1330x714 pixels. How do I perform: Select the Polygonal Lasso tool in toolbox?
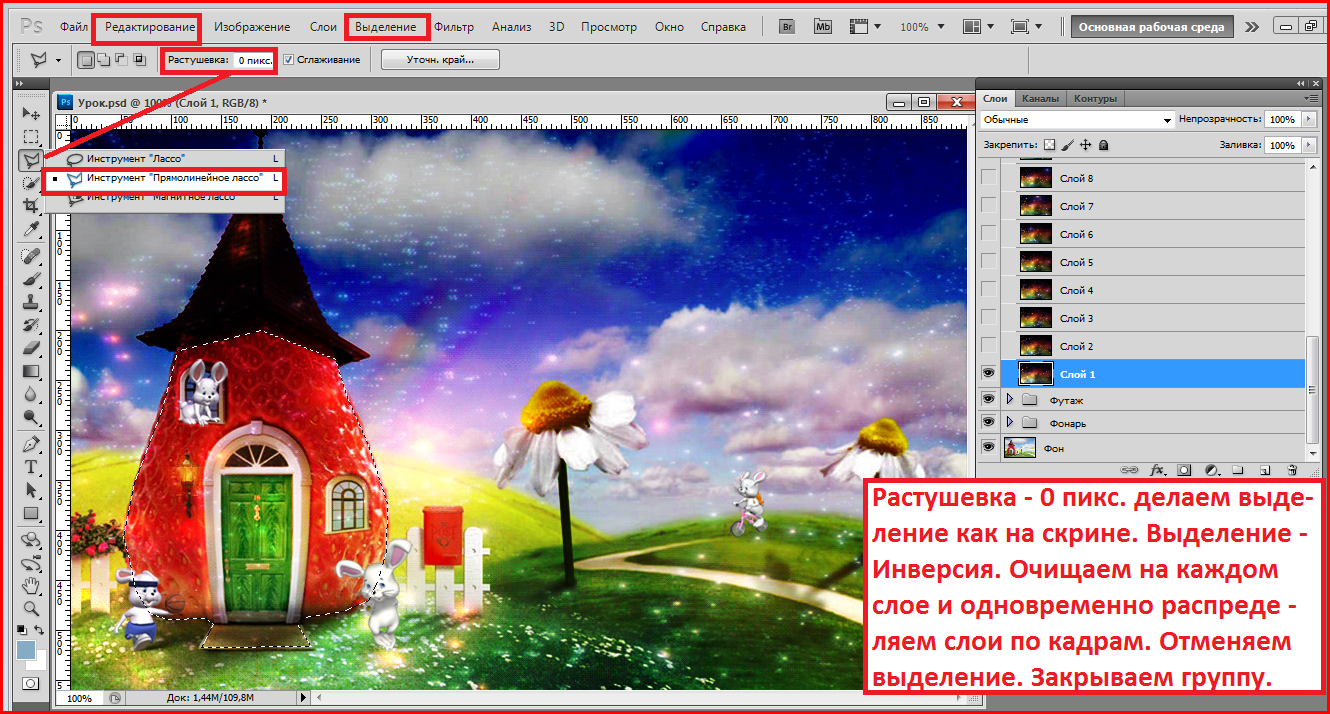tap(31, 159)
